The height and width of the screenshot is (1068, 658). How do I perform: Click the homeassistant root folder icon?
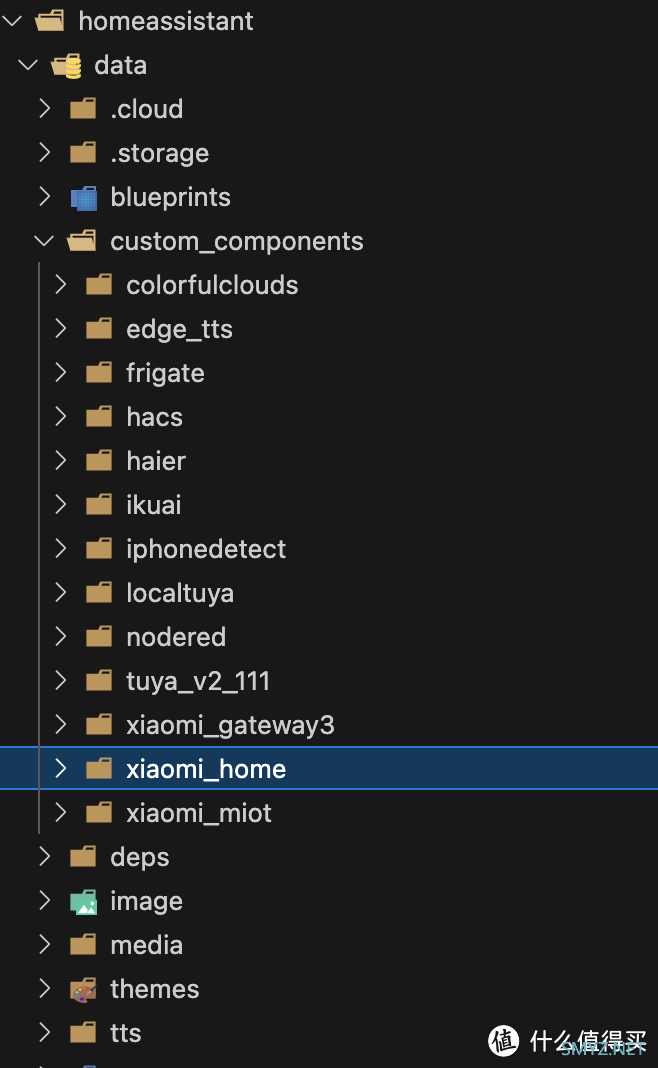tap(50, 21)
